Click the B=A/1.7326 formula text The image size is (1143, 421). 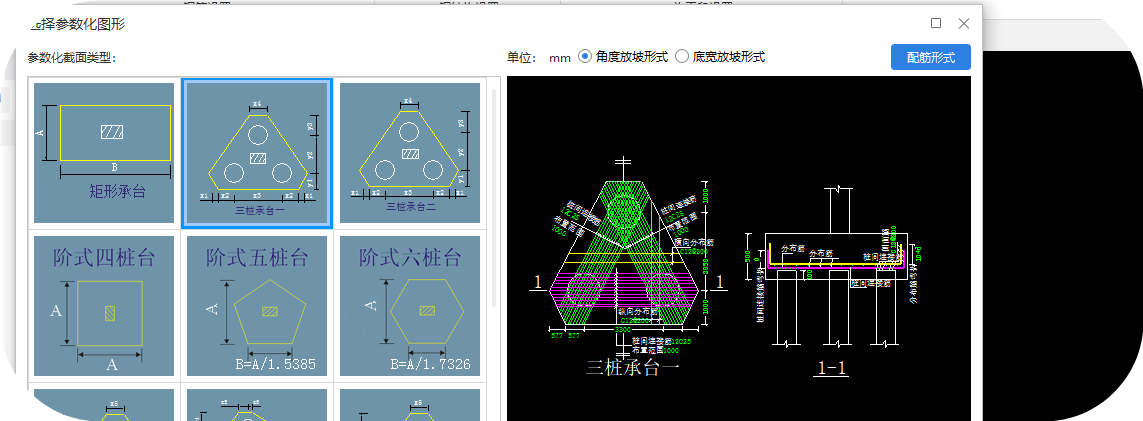pos(430,363)
